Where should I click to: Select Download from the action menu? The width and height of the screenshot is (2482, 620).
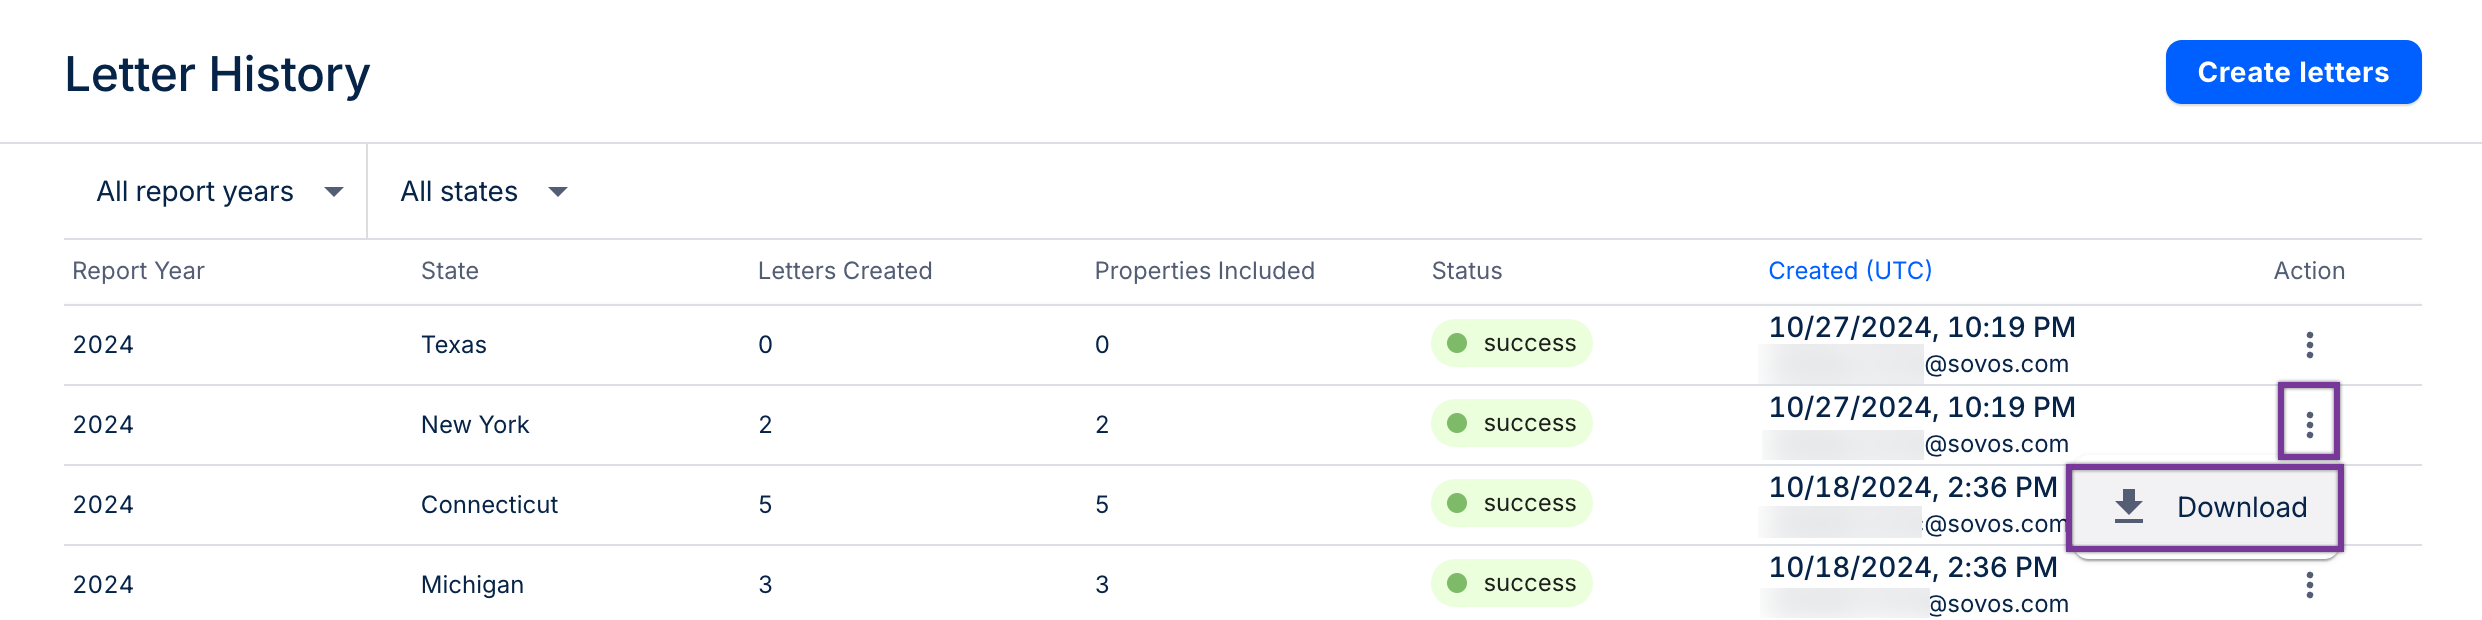click(x=2241, y=507)
